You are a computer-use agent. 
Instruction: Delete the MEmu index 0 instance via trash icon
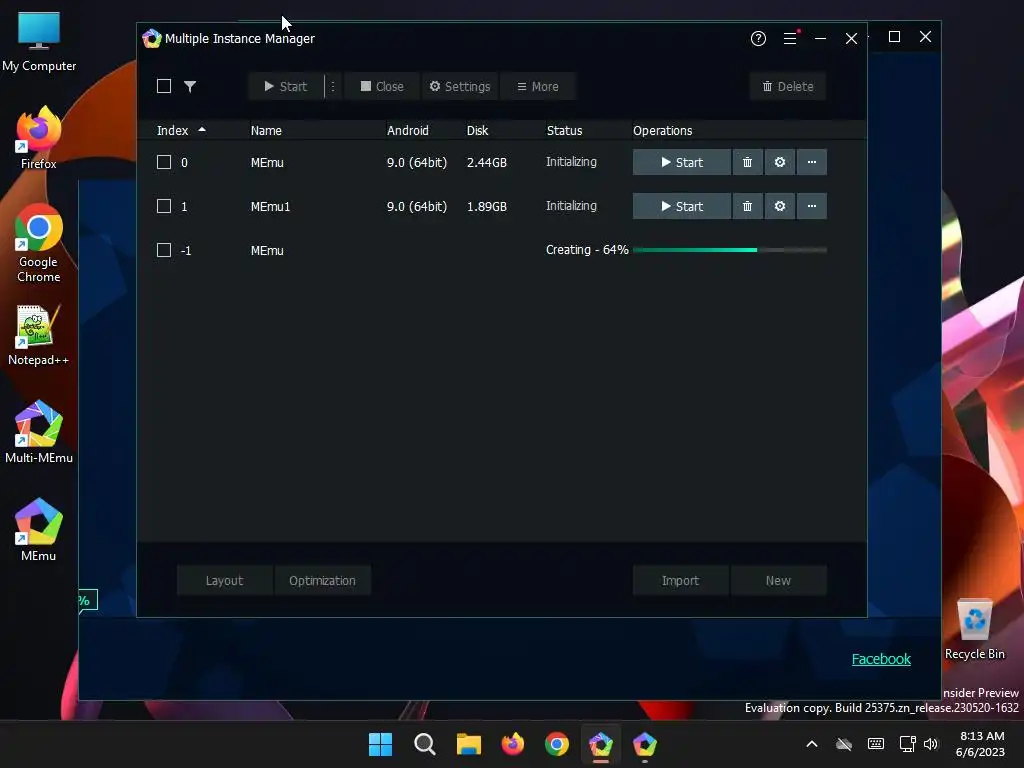(x=748, y=162)
